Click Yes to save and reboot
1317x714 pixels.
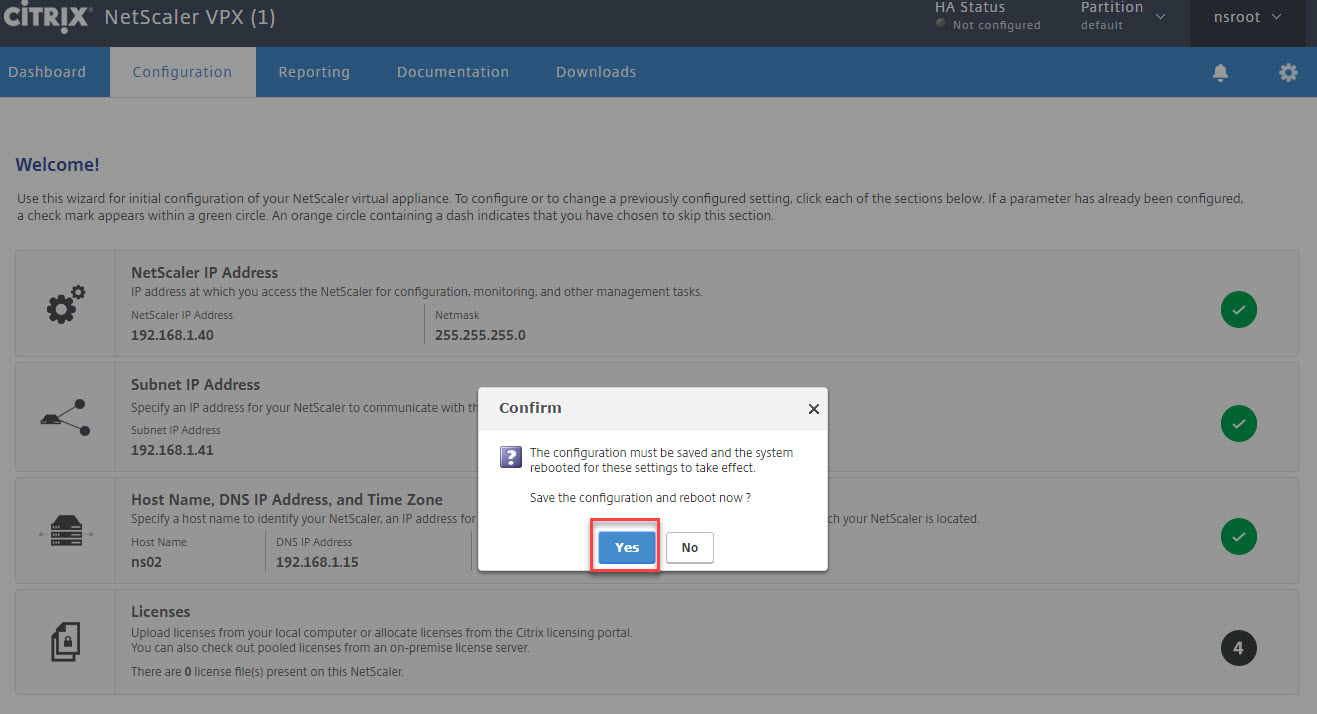[627, 547]
